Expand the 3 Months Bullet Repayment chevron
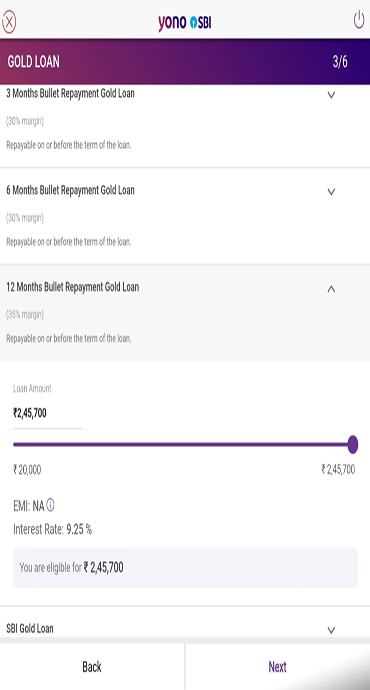This screenshot has width=370, height=690. pos(331,95)
